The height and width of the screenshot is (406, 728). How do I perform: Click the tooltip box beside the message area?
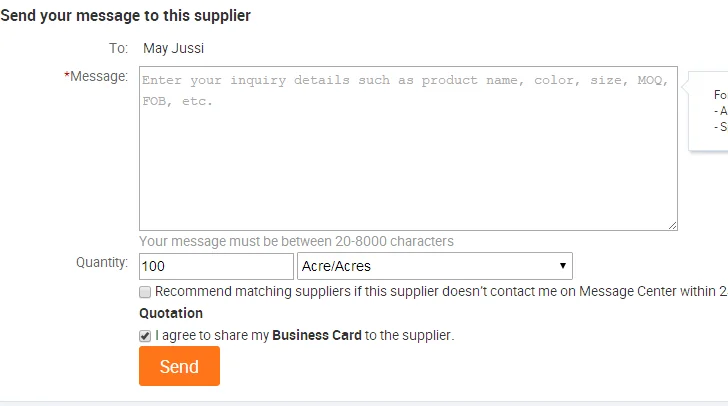712,111
